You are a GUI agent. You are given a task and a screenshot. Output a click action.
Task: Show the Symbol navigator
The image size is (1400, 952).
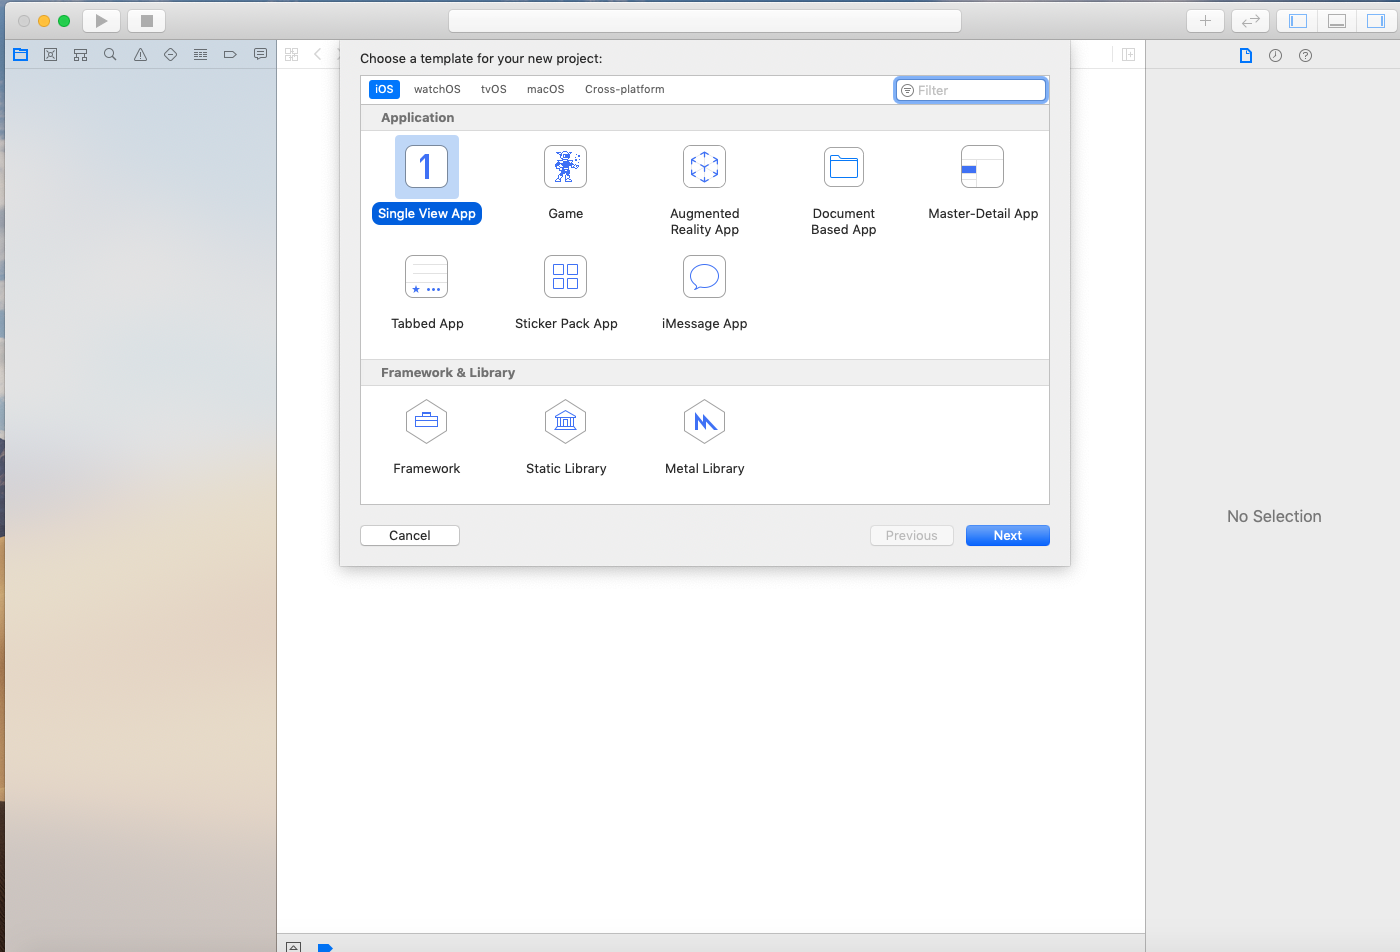click(x=80, y=55)
